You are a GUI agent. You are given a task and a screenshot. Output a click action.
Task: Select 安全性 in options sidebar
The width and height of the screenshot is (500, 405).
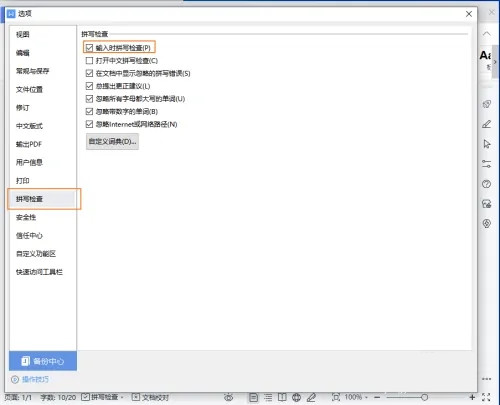26,217
